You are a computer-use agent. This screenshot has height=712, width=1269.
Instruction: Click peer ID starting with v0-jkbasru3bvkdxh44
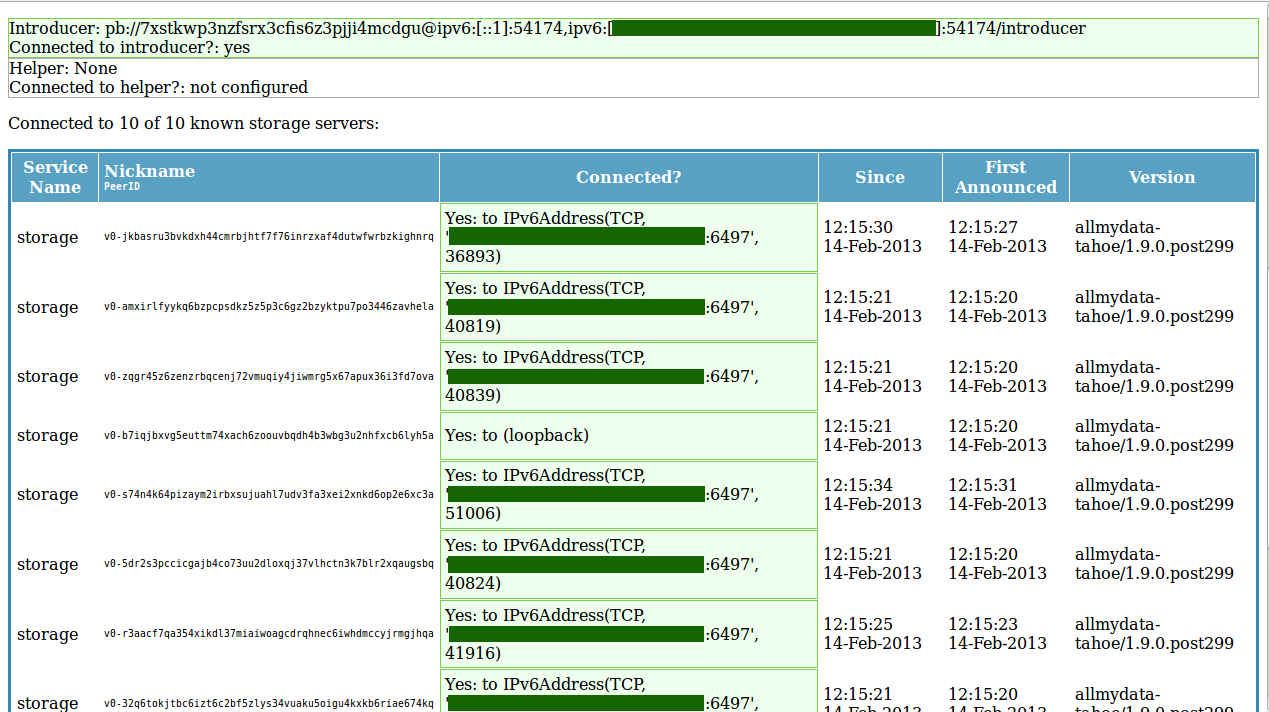[268, 237]
